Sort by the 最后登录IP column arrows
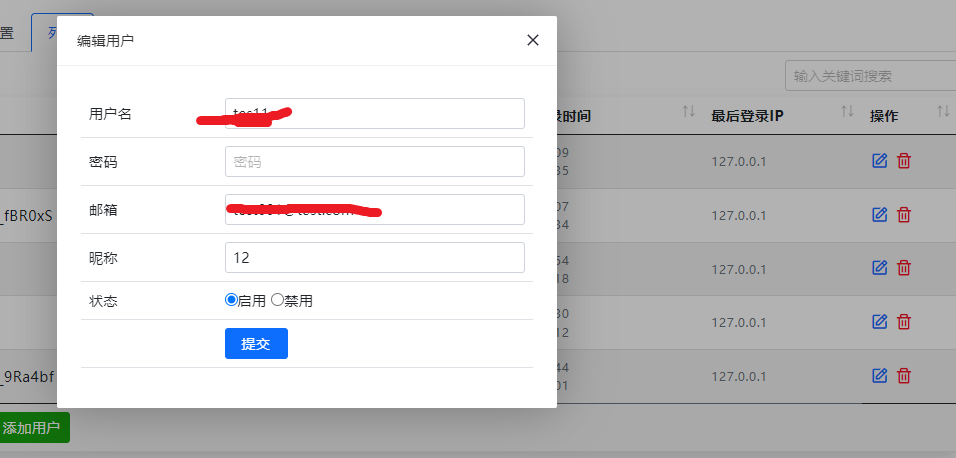This screenshot has height=458, width=956. (x=847, y=111)
